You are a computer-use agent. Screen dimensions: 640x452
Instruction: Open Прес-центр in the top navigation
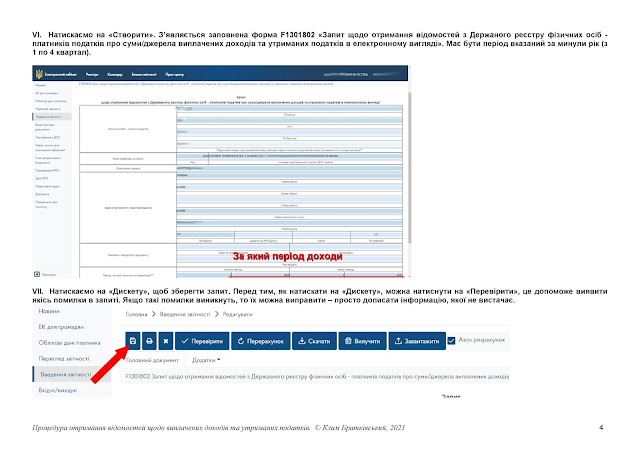pos(175,75)
